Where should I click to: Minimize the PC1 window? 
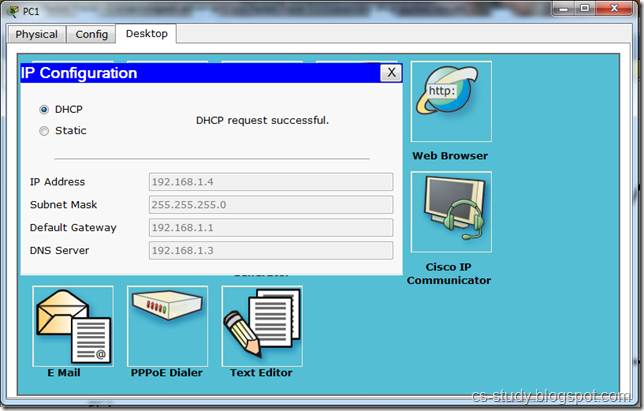(564, 8)
